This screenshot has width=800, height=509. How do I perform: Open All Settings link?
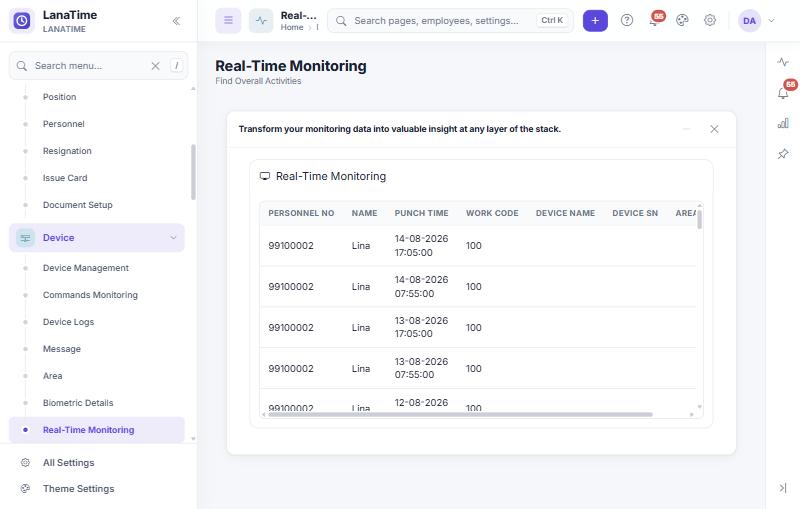[69, 463]
